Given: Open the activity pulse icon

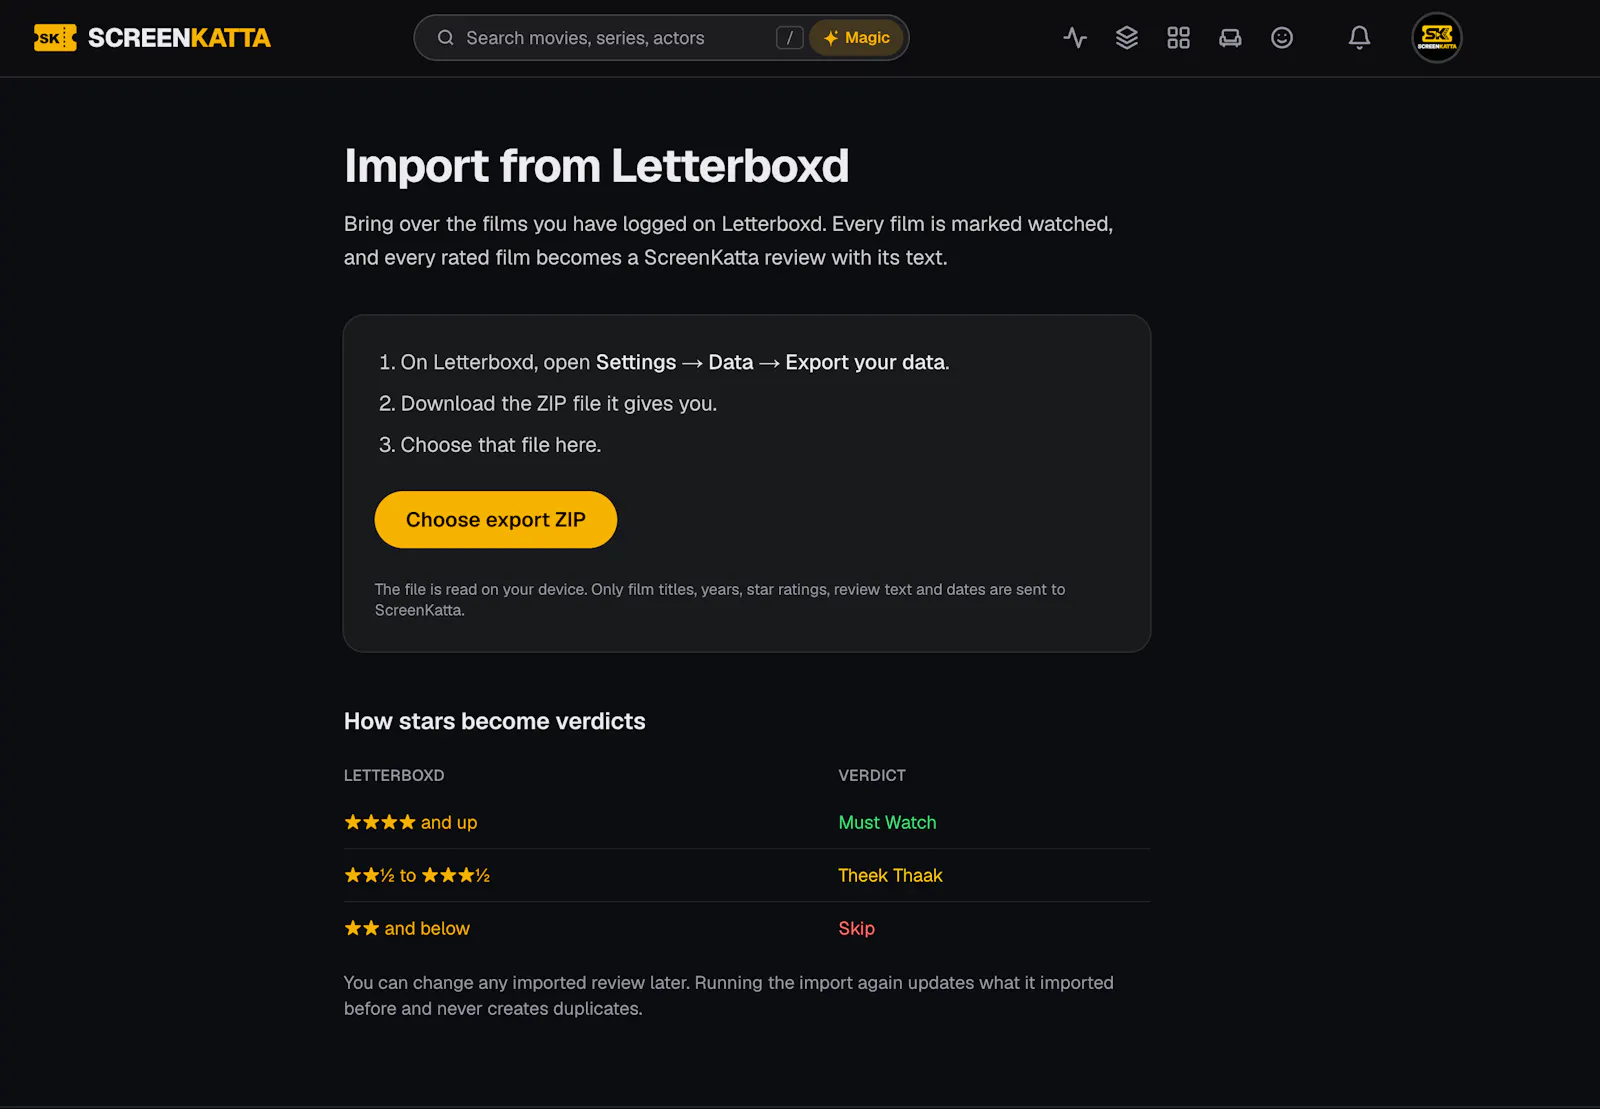Looking at the screenshot, I should [1075, 38].
